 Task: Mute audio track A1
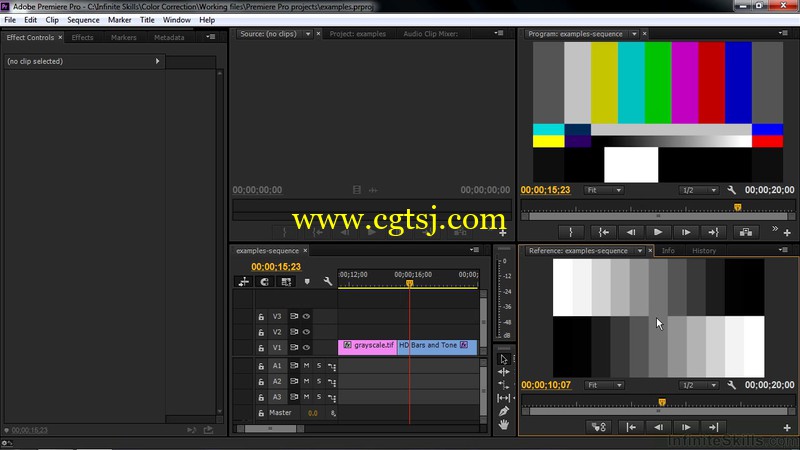click(307, 365)
